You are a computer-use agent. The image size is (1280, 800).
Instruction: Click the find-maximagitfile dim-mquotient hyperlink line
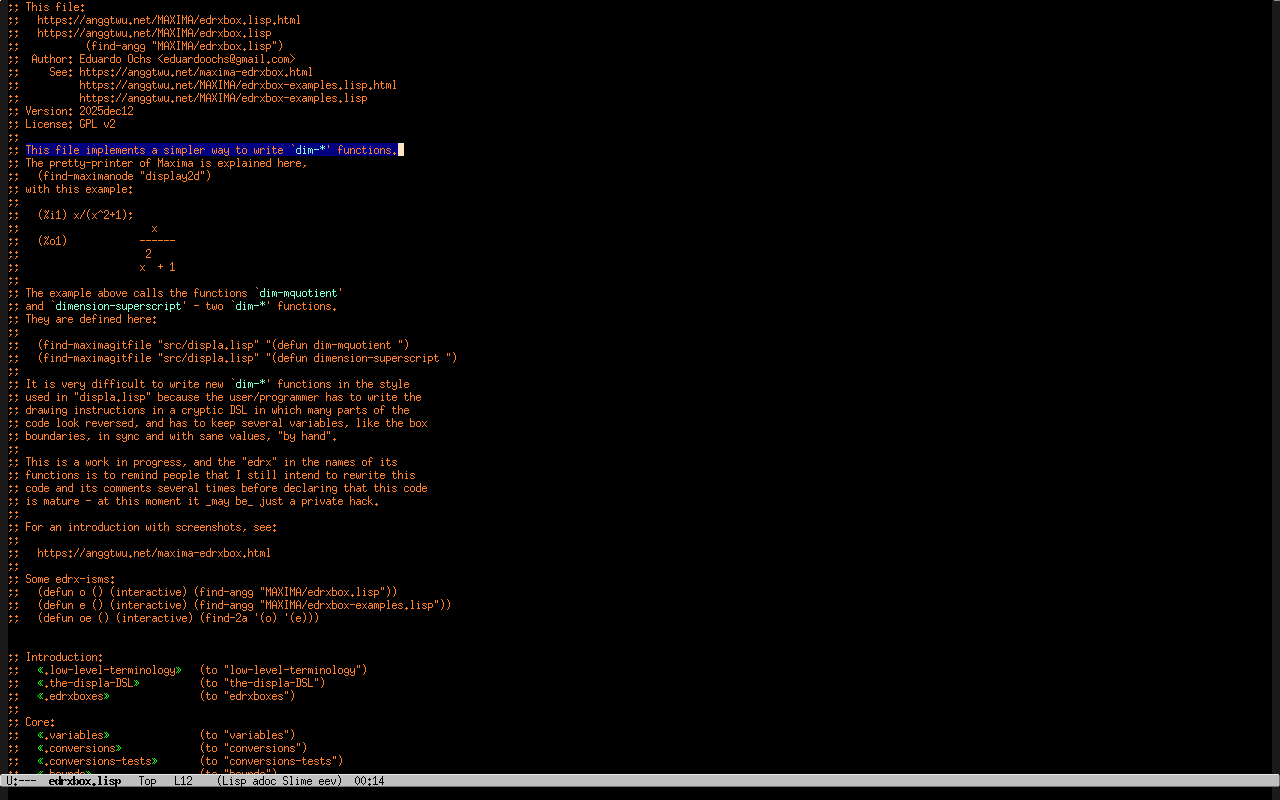pos(223,345)
